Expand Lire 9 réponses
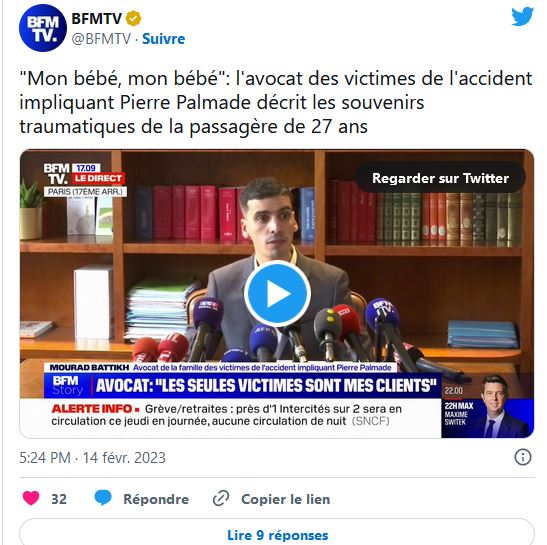 (x=277, y=533)
